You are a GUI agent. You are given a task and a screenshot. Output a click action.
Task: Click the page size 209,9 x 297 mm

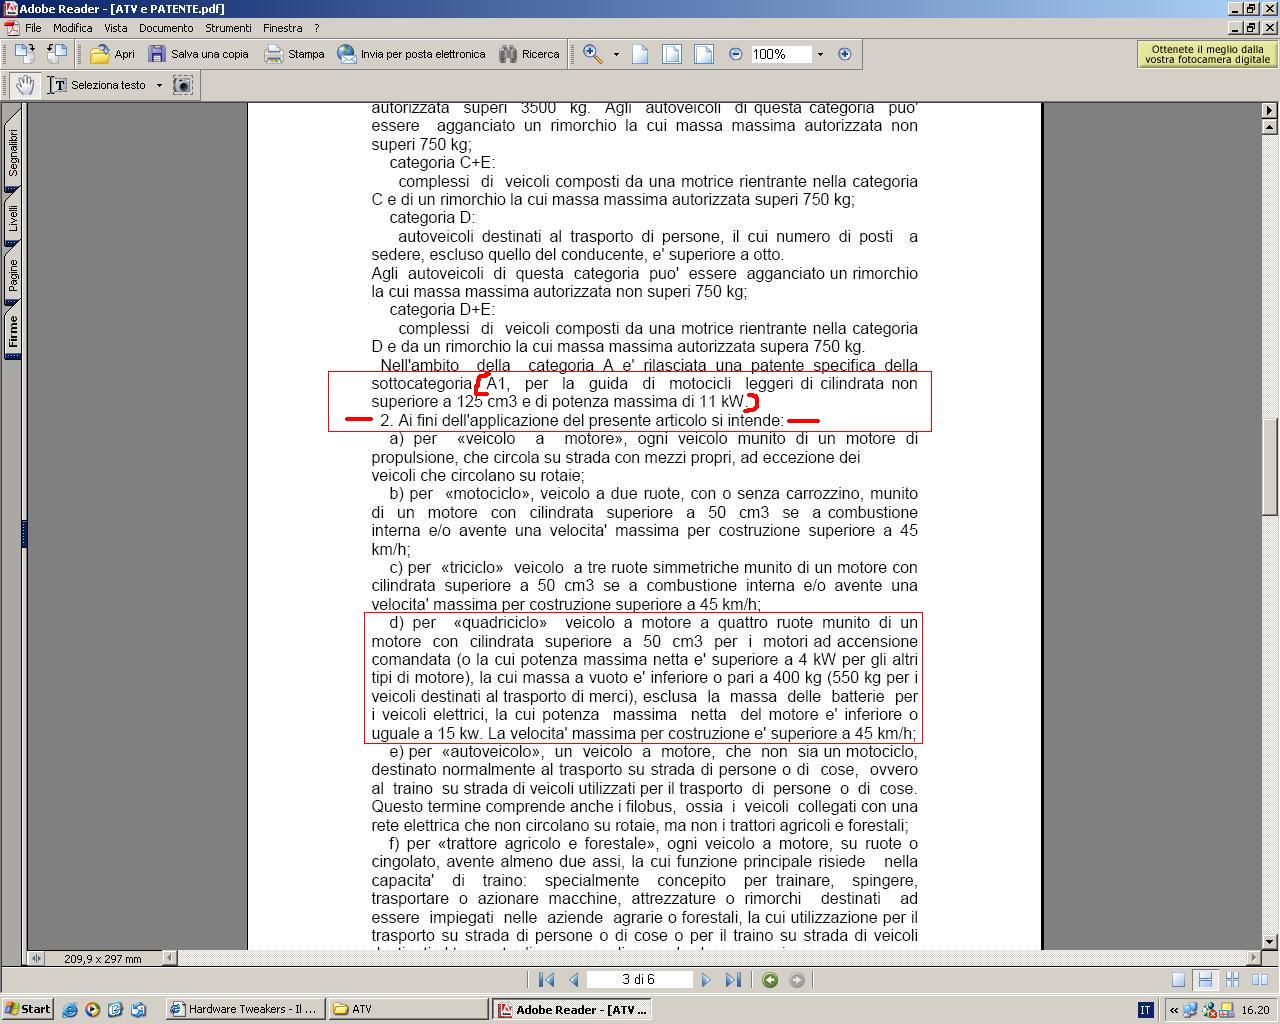pyautogui.click(x=103, y=958)
